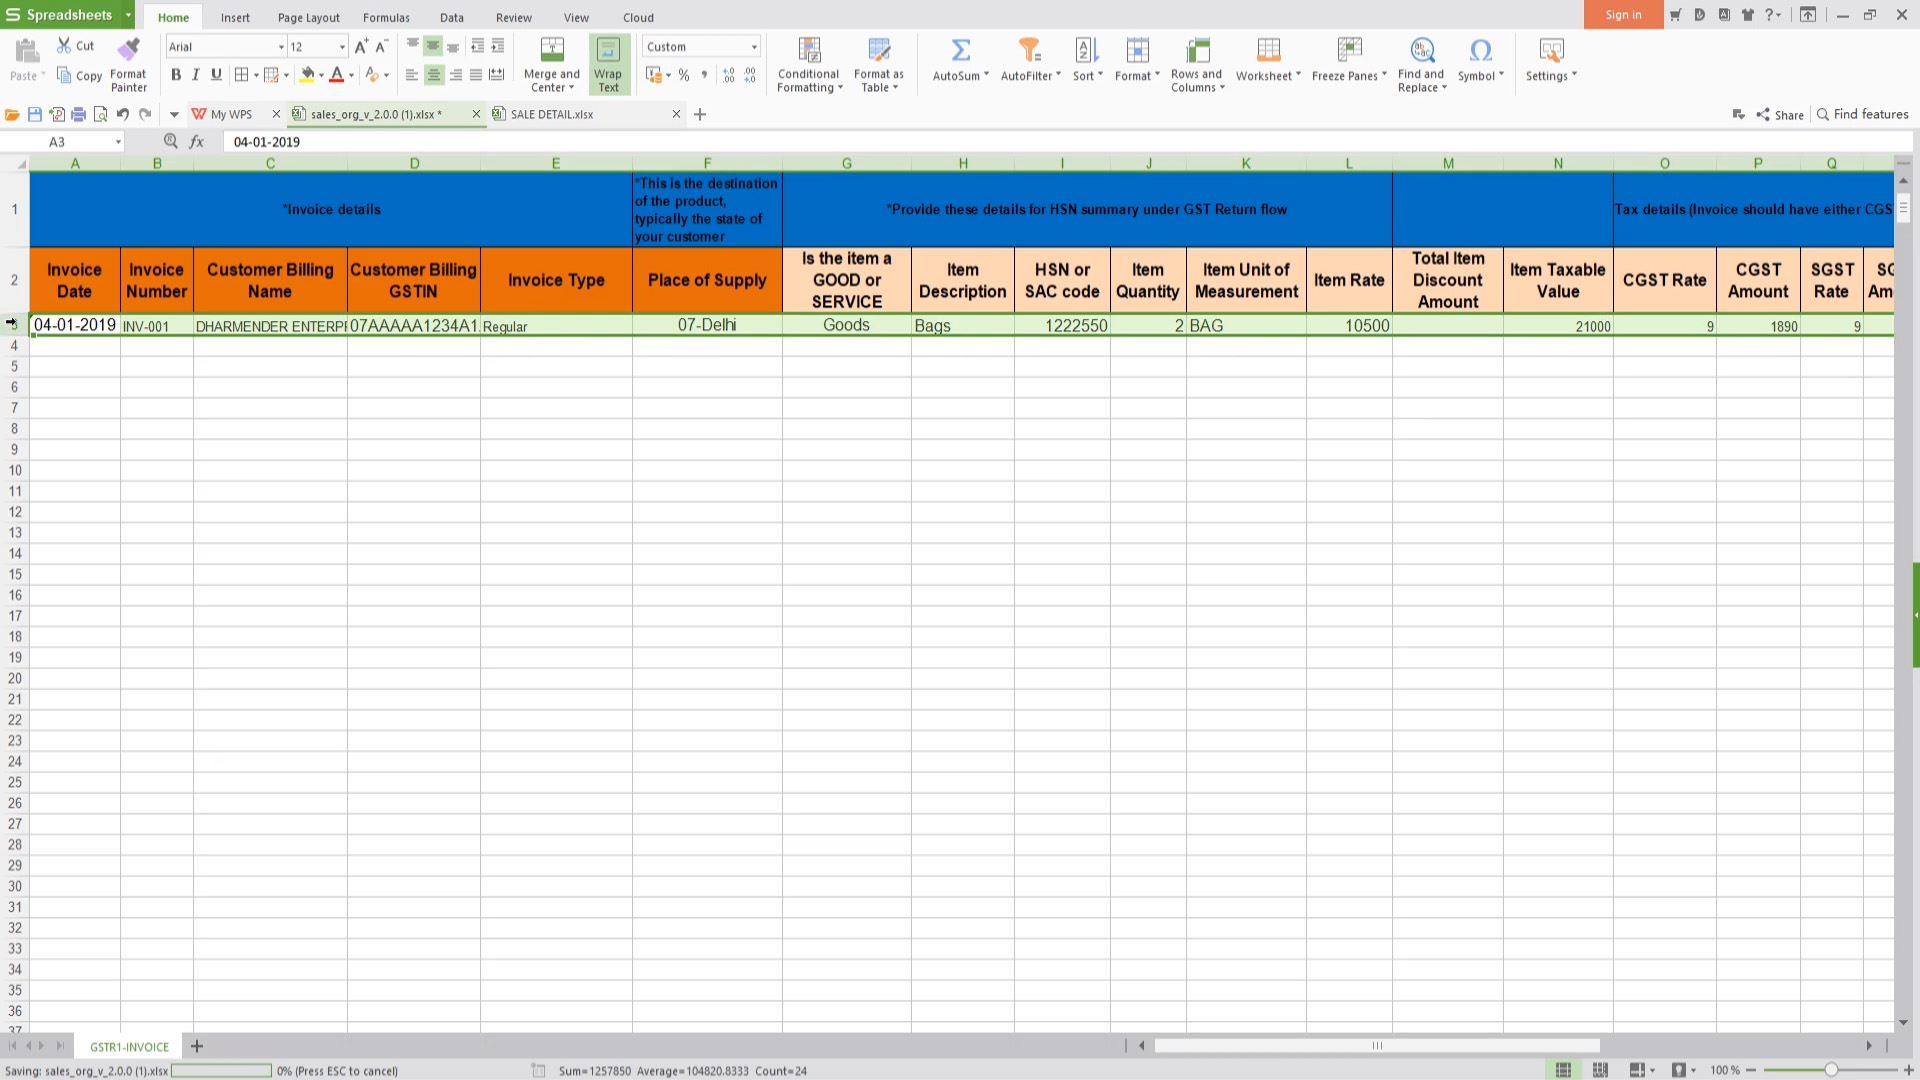Click the Home ribbon tab
Screen dimensions: 1920x1080
[x=173, y=17]
